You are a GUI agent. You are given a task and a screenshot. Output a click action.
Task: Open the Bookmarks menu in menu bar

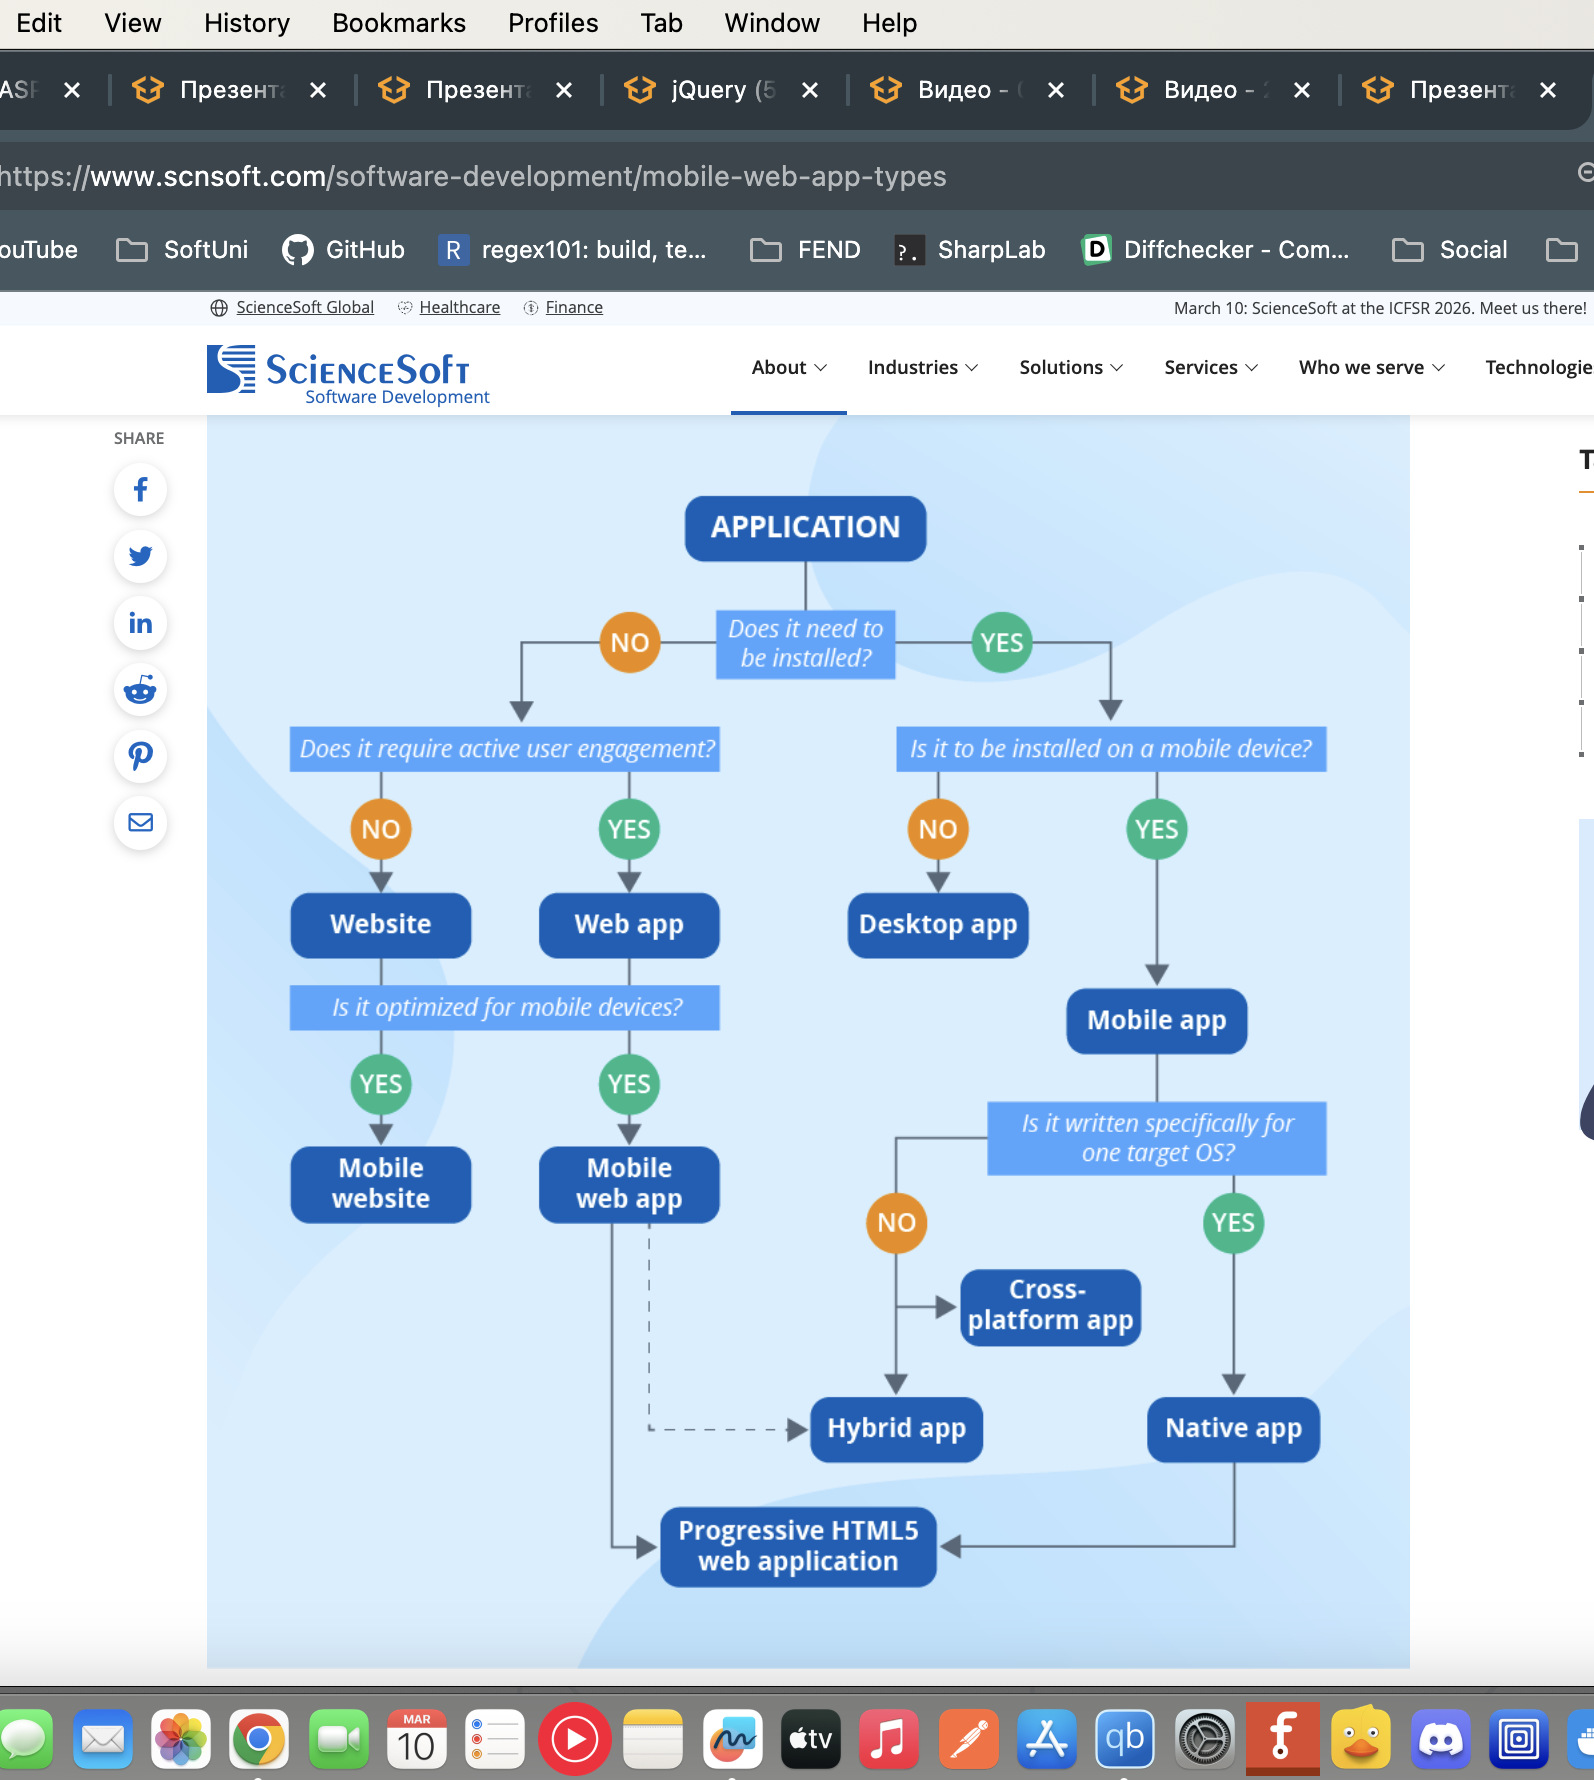[x=398, y=23]
